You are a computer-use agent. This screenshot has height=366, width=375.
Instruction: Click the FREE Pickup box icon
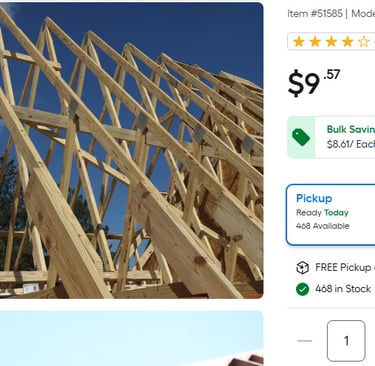point(302,267)
